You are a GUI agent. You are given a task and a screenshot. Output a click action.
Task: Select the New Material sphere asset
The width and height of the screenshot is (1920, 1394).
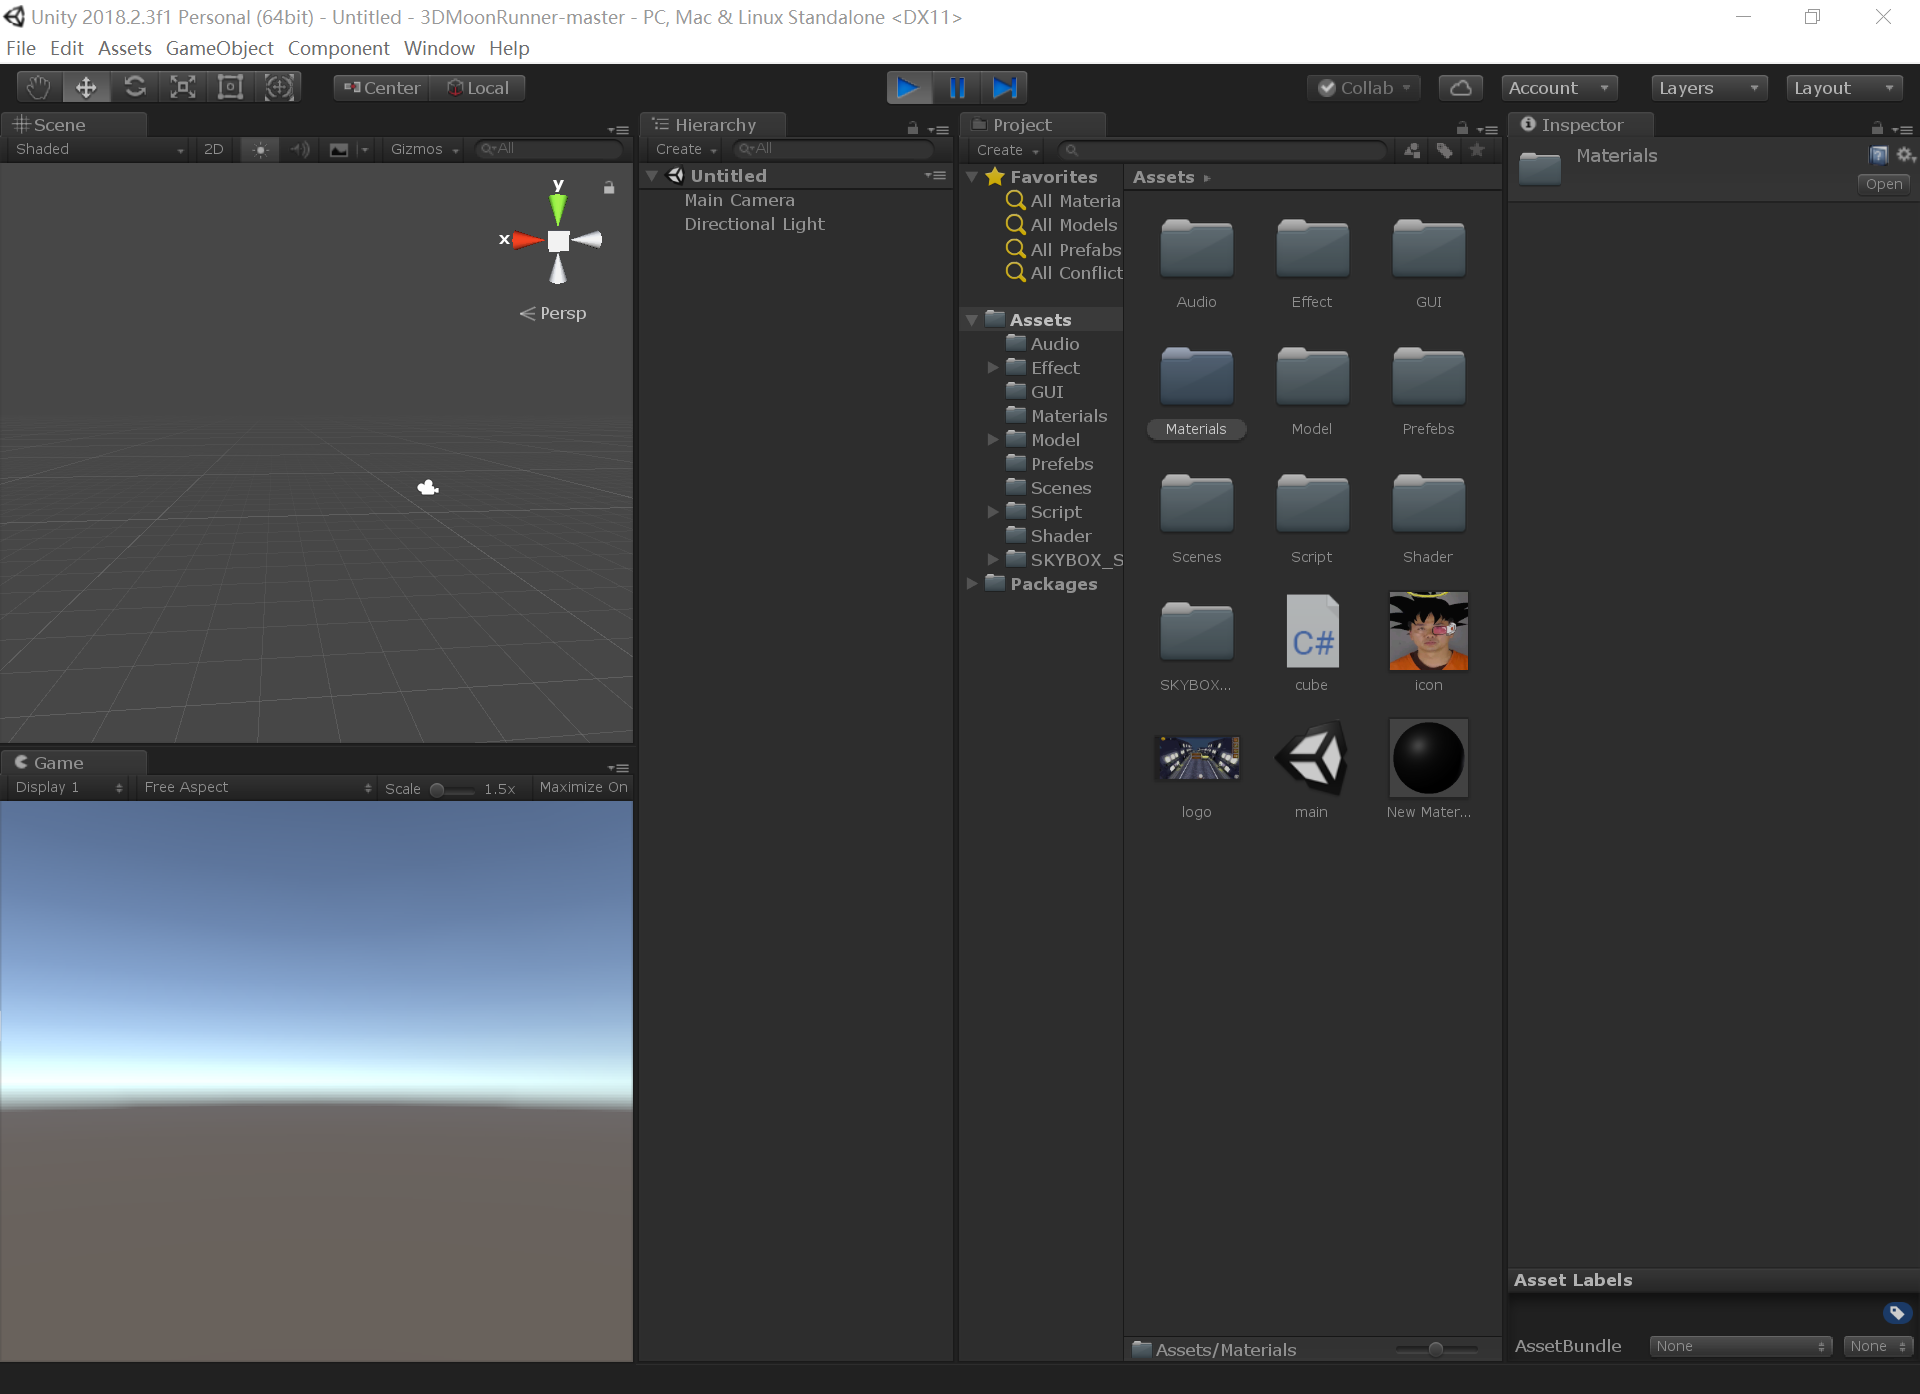point(1428,771)
